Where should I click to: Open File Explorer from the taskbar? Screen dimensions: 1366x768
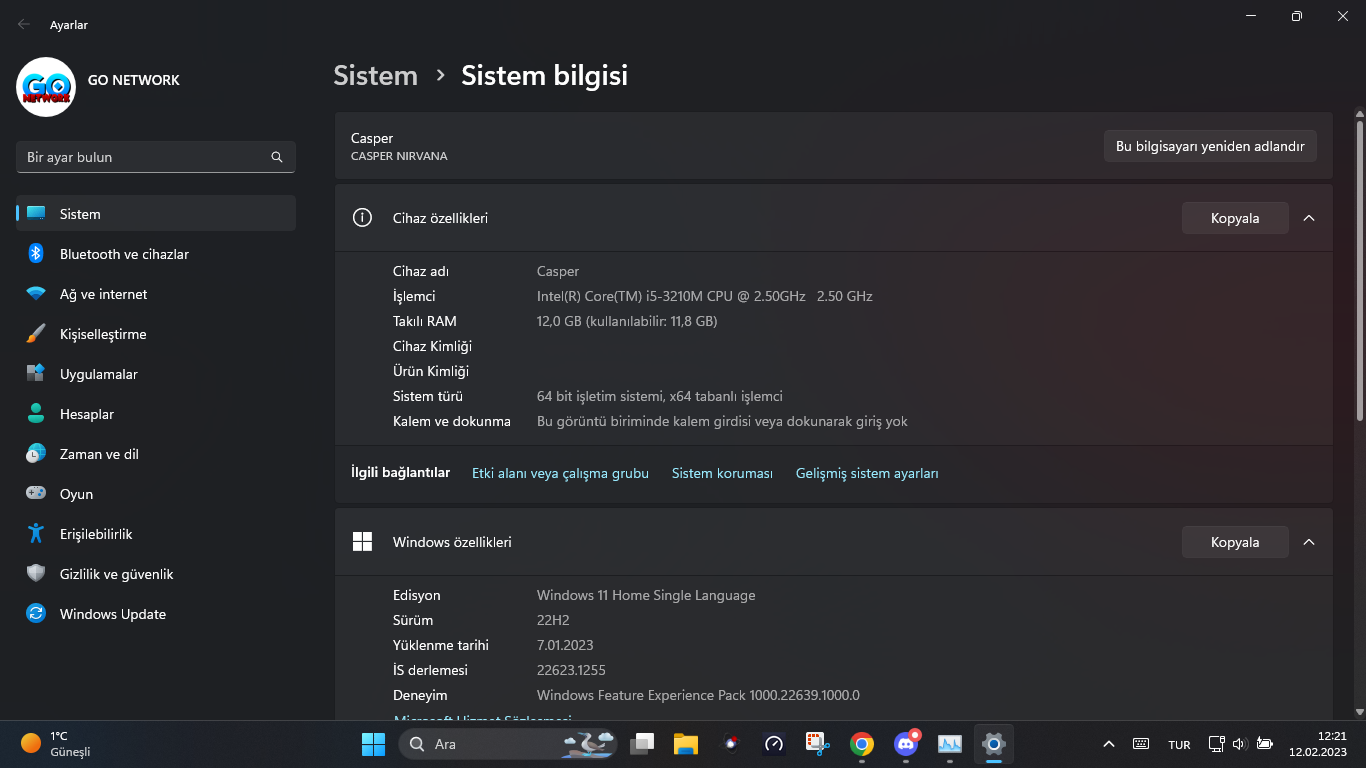click(x=685, y=744)
